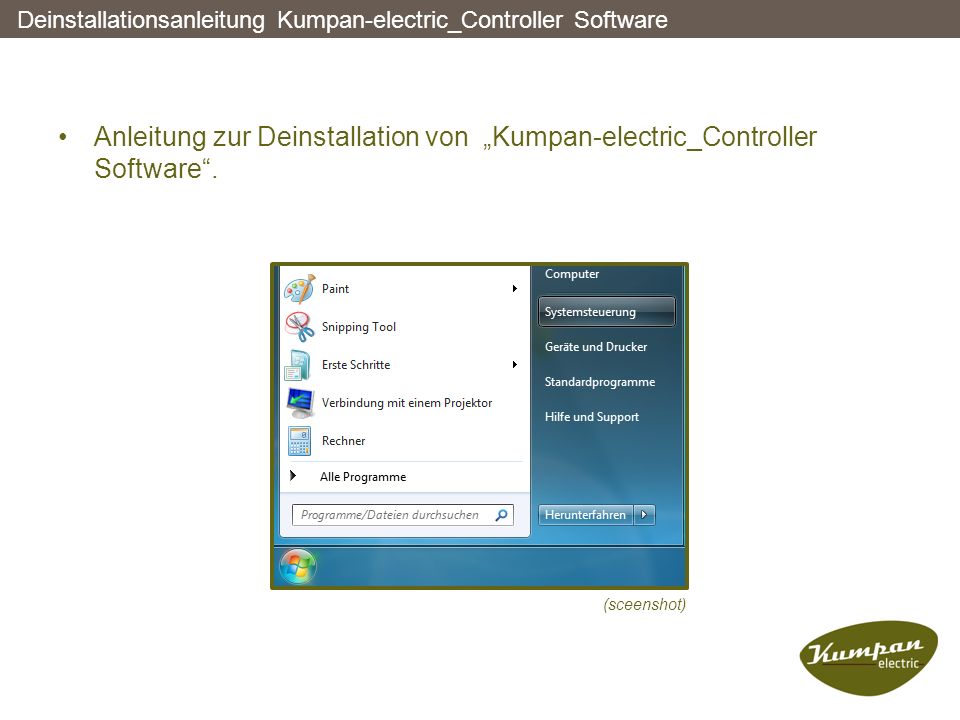Open Geräte und Drucker
The width and height of the screenshot is (960, 720).
click(x=596, y=347)
